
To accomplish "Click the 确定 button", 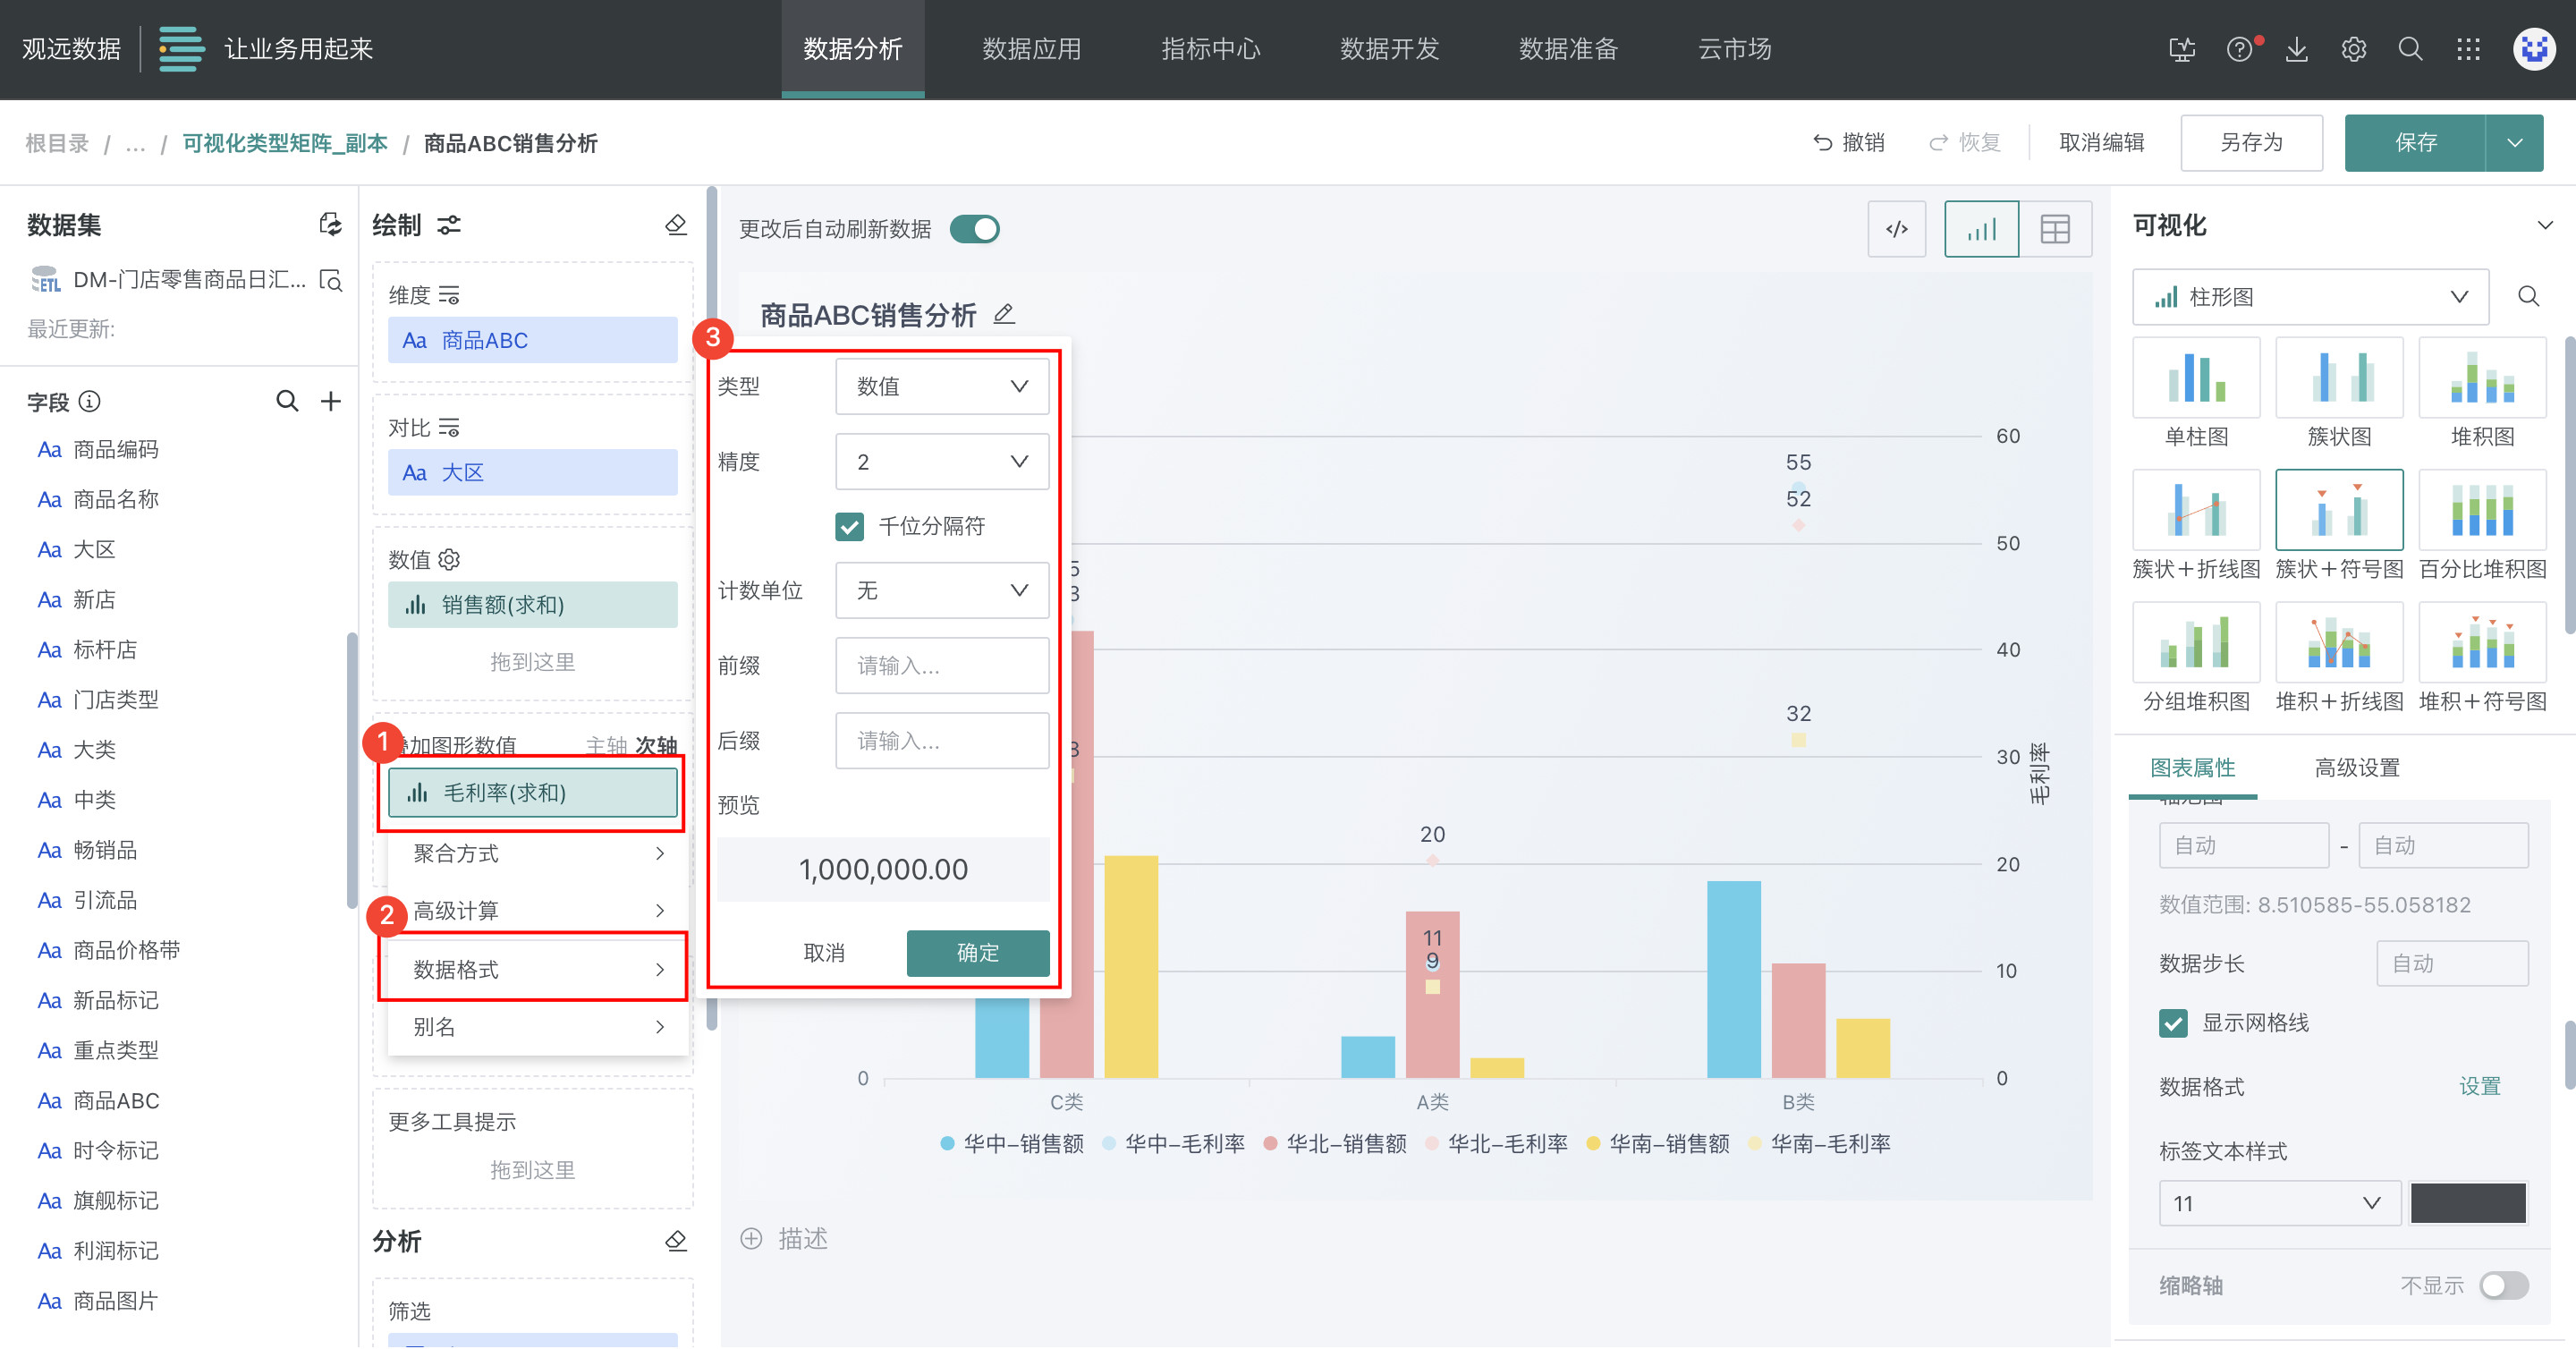I will tap(977, 952).
